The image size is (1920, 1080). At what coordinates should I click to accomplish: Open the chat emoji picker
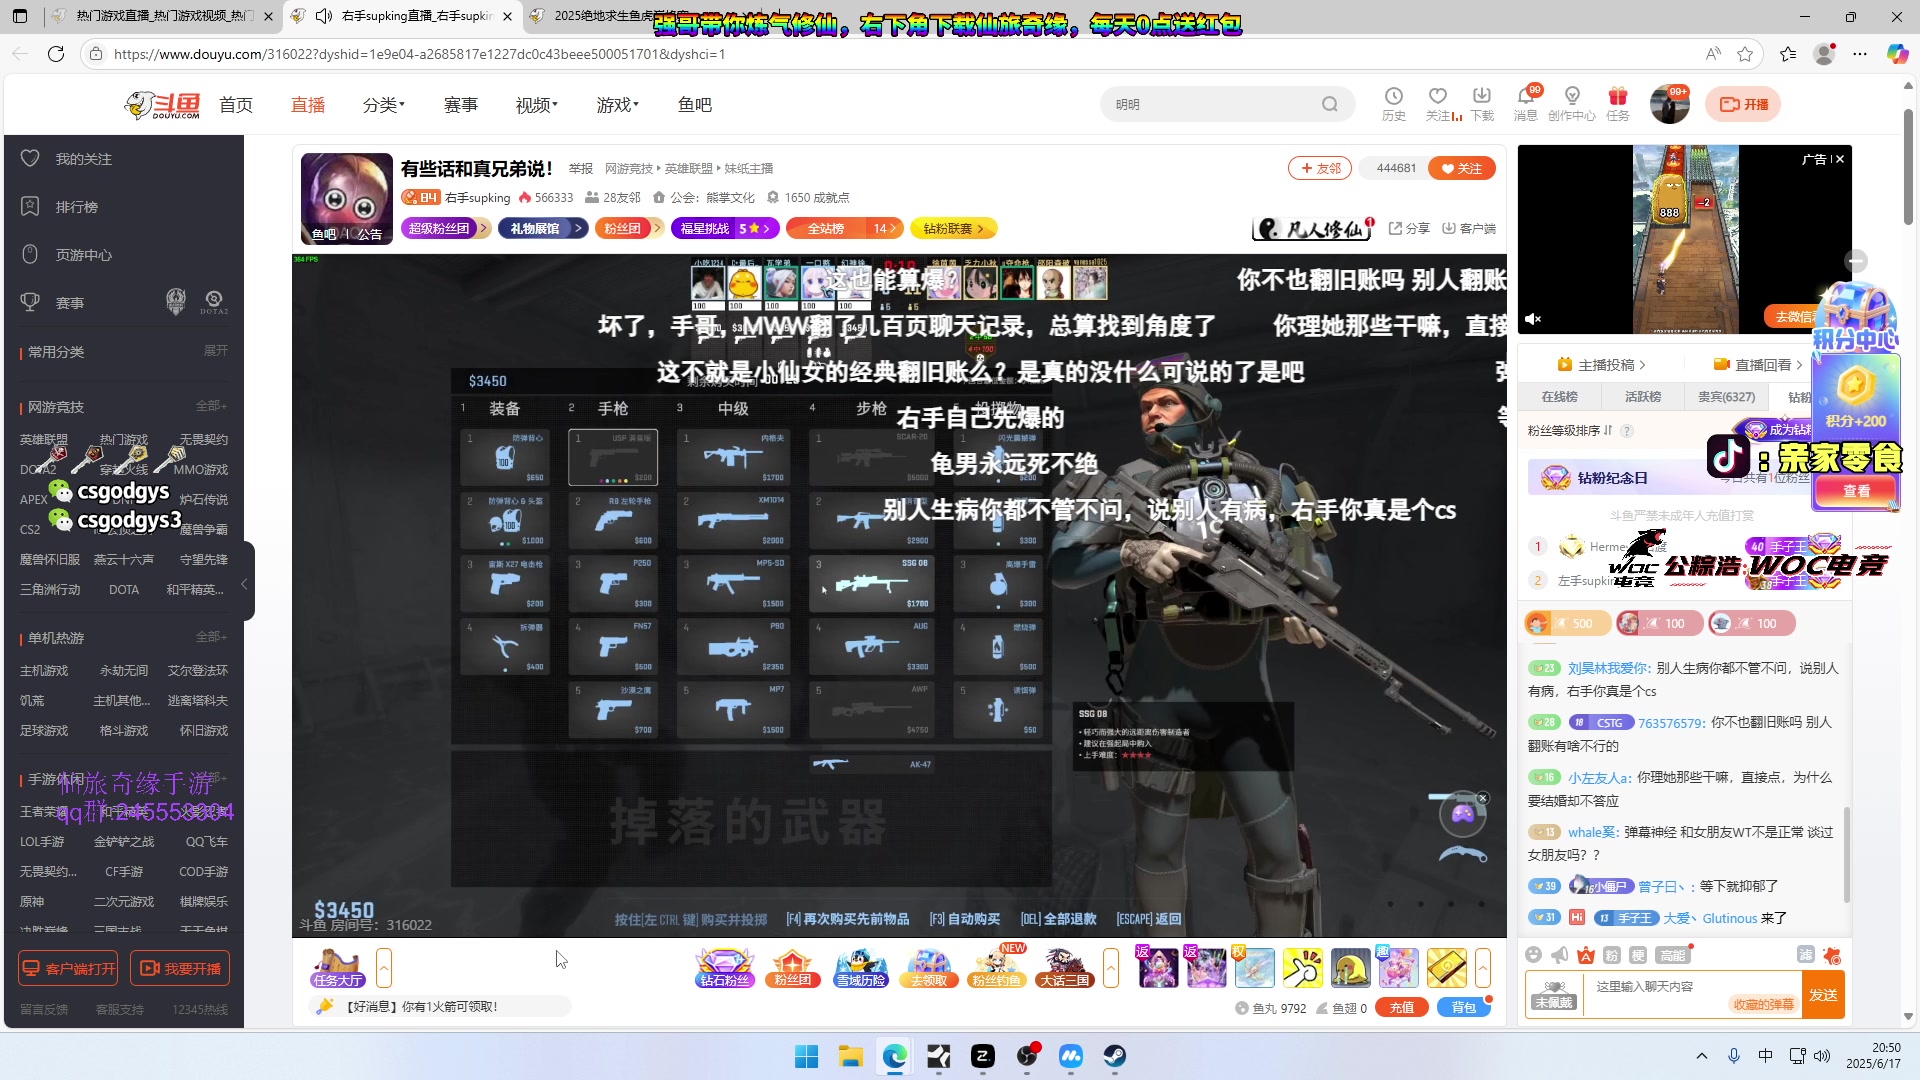1534,955
